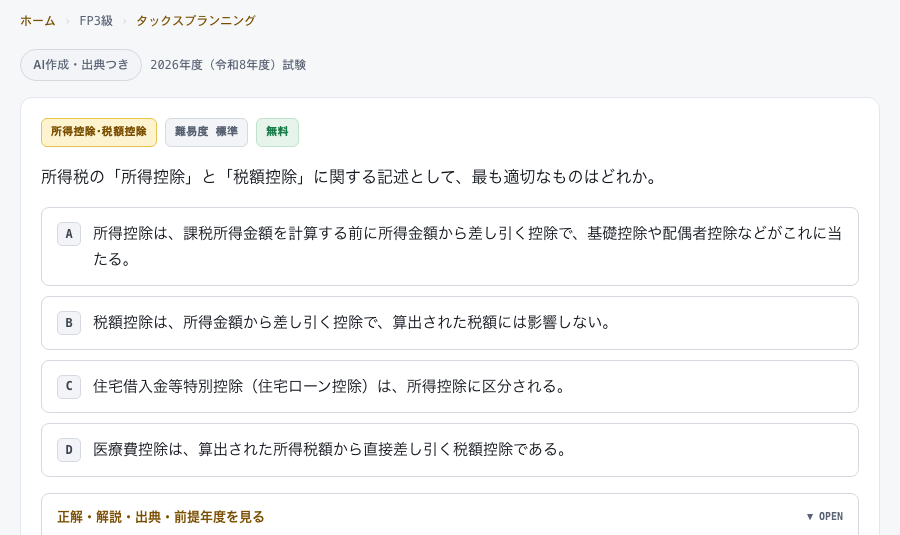Click the letter B badge
Image resolution: width=900 pixels, height=535 pixels.
coord(69,323)
